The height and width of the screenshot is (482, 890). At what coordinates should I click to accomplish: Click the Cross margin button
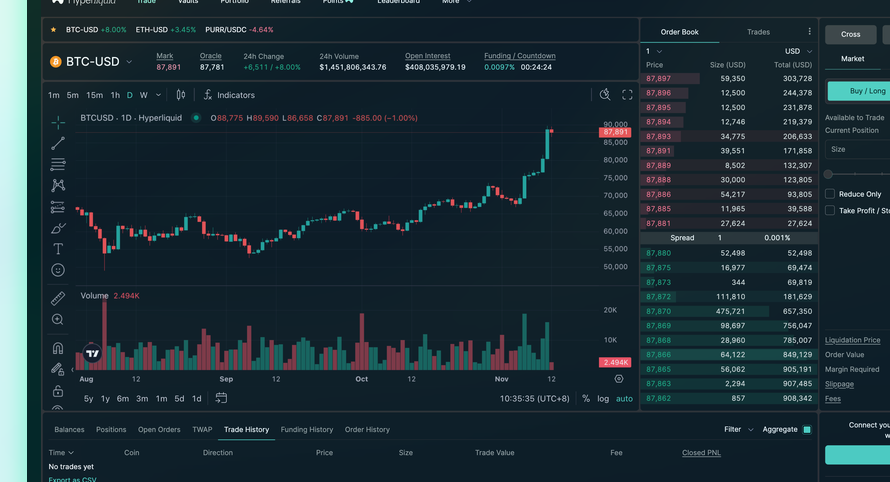point(850,34)
